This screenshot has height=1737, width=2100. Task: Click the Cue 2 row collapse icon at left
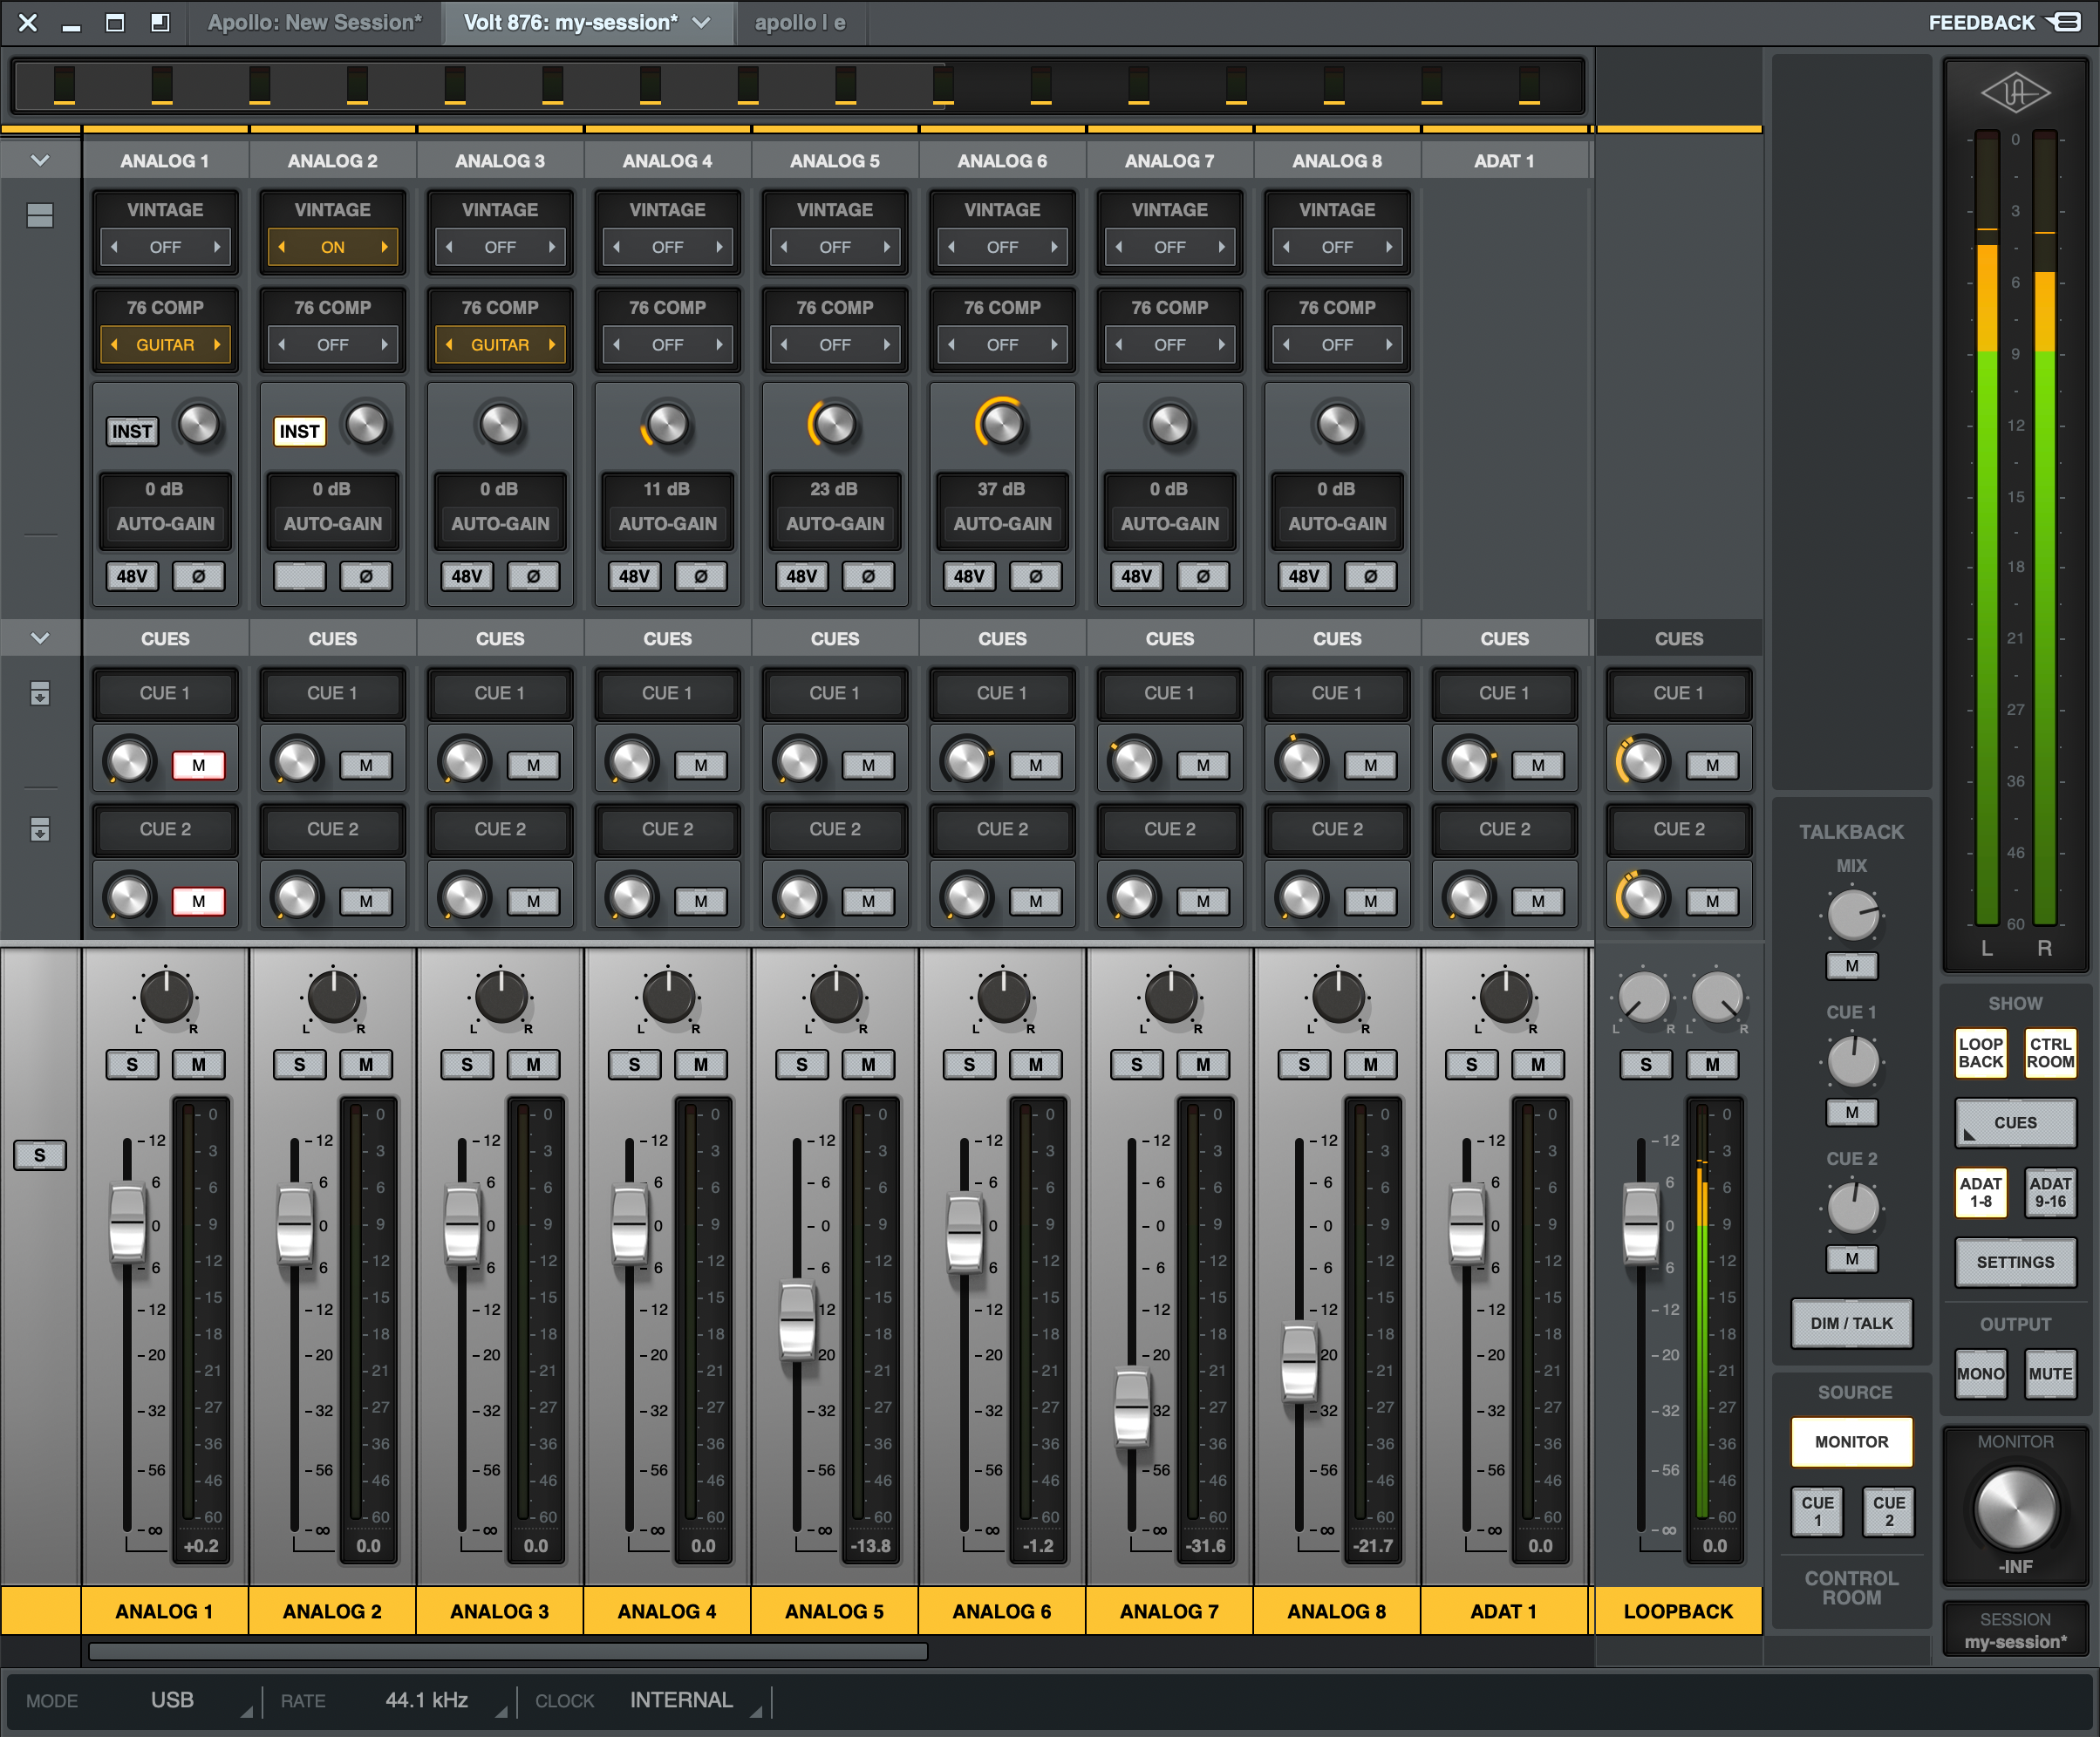[x=40, y=829]
